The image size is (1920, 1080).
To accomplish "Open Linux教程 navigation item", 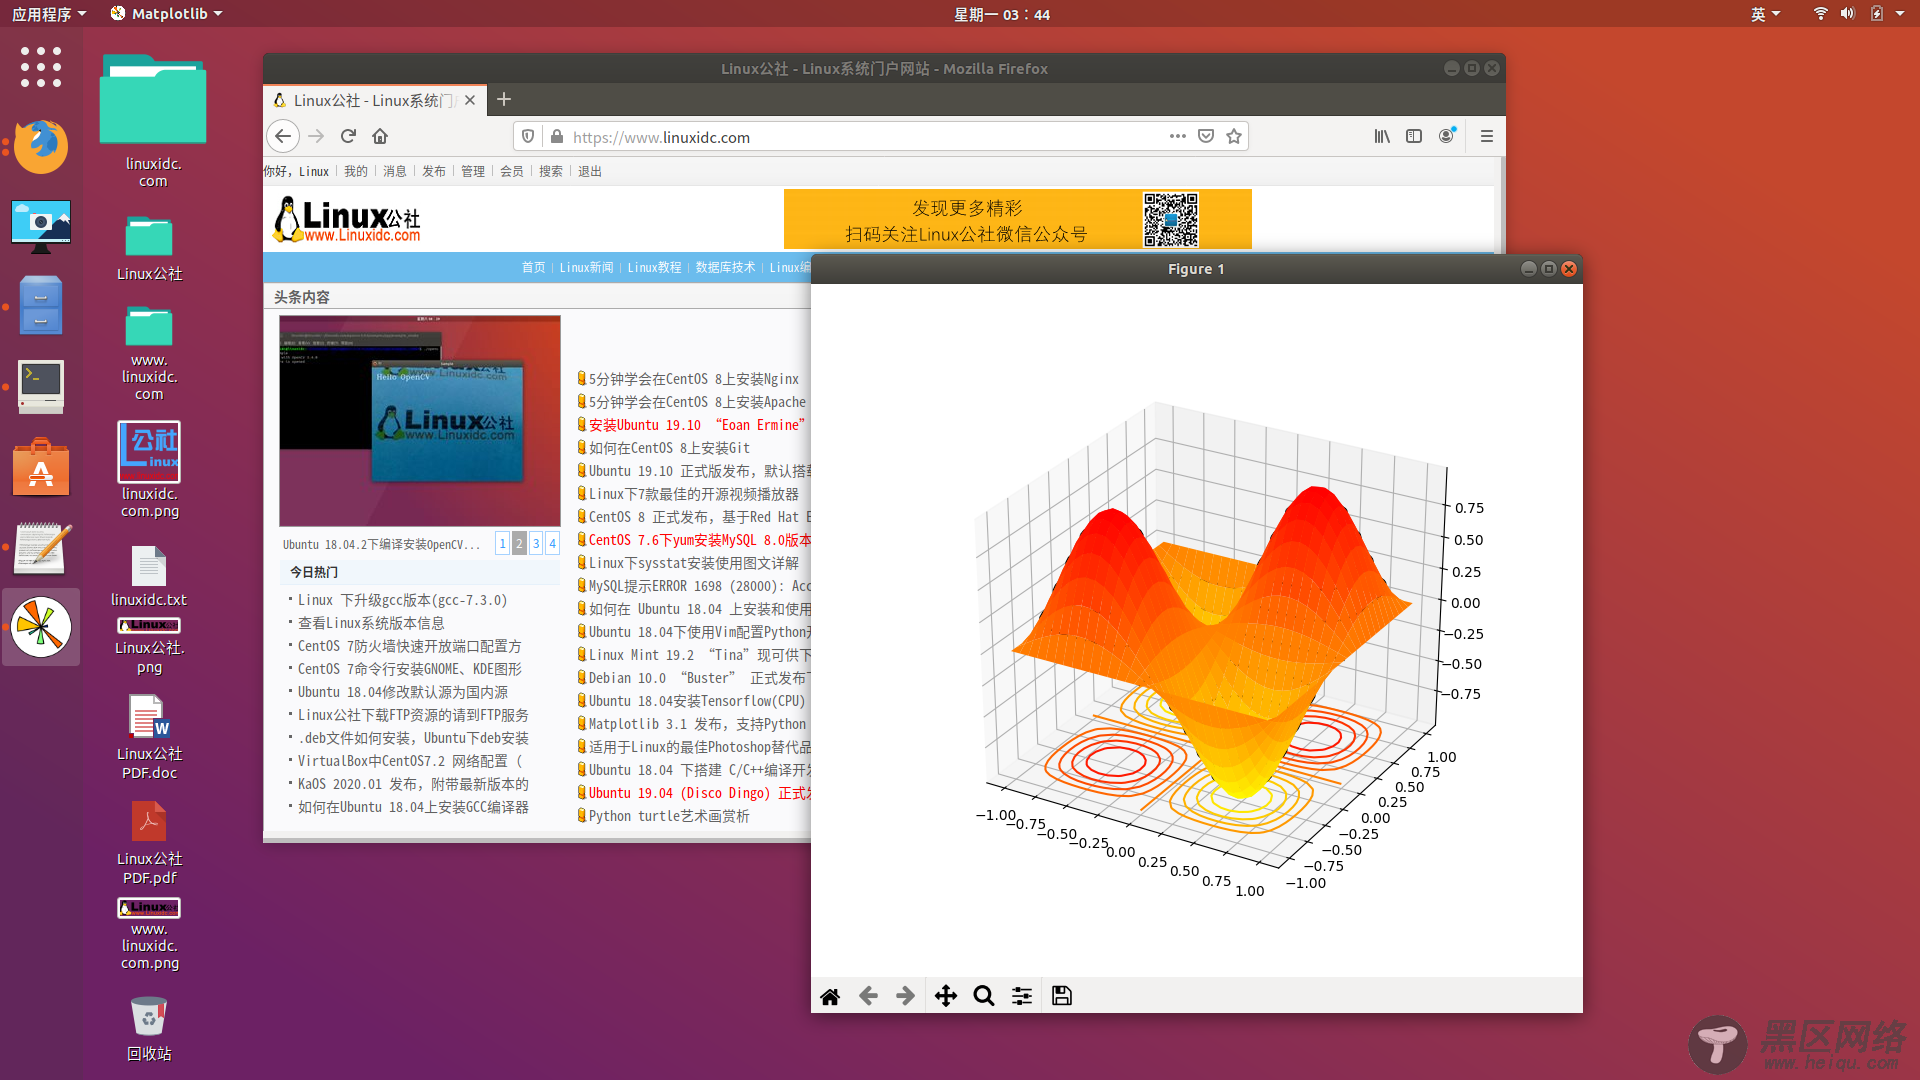I will click(654, 267).
